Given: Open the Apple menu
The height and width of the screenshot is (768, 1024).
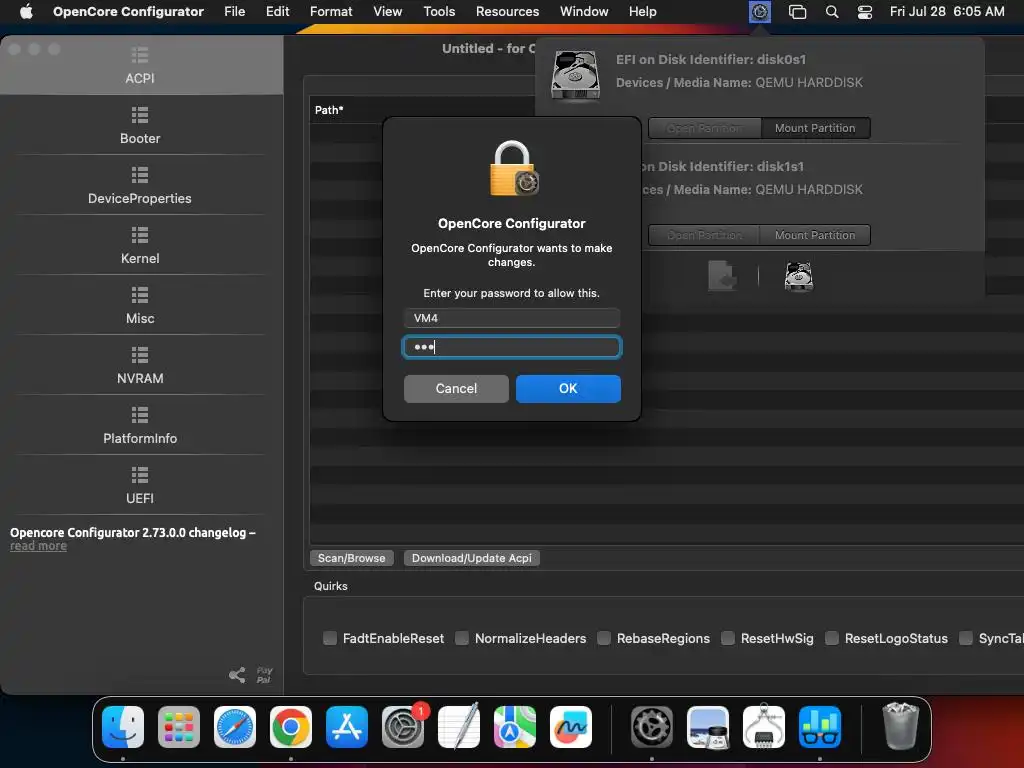Looking at the screenshot, I should point(26,12).
